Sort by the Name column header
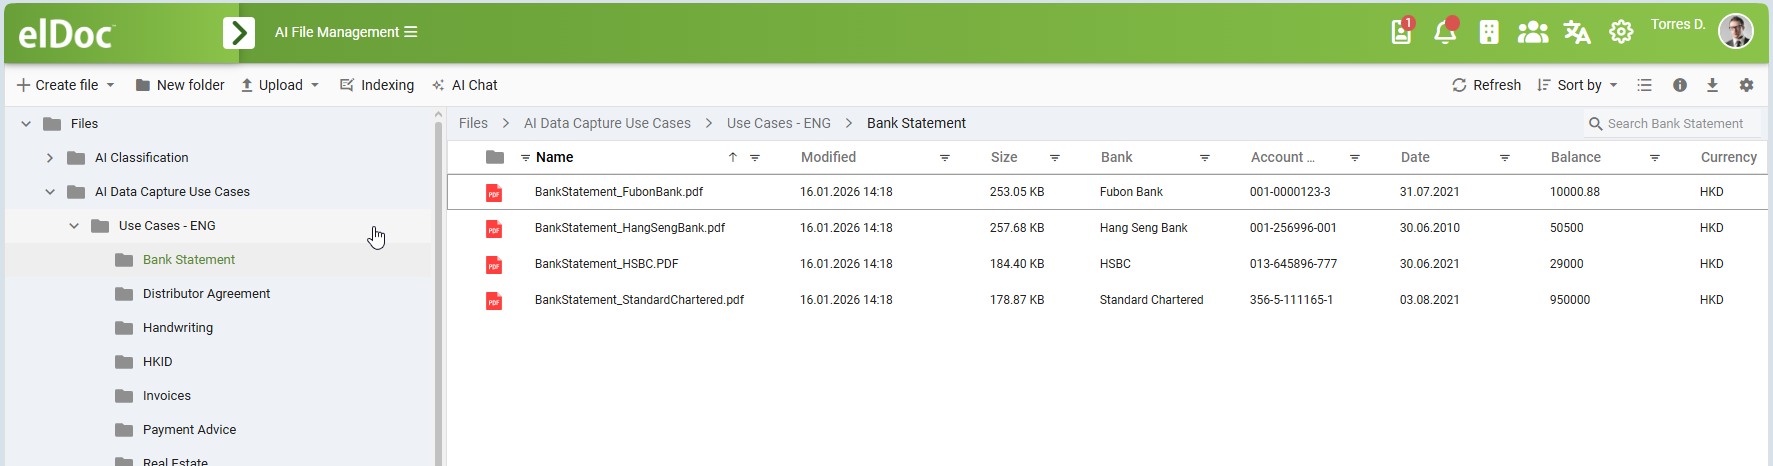The height and width of the screenshot is (466, 1773). coord(554,157)
